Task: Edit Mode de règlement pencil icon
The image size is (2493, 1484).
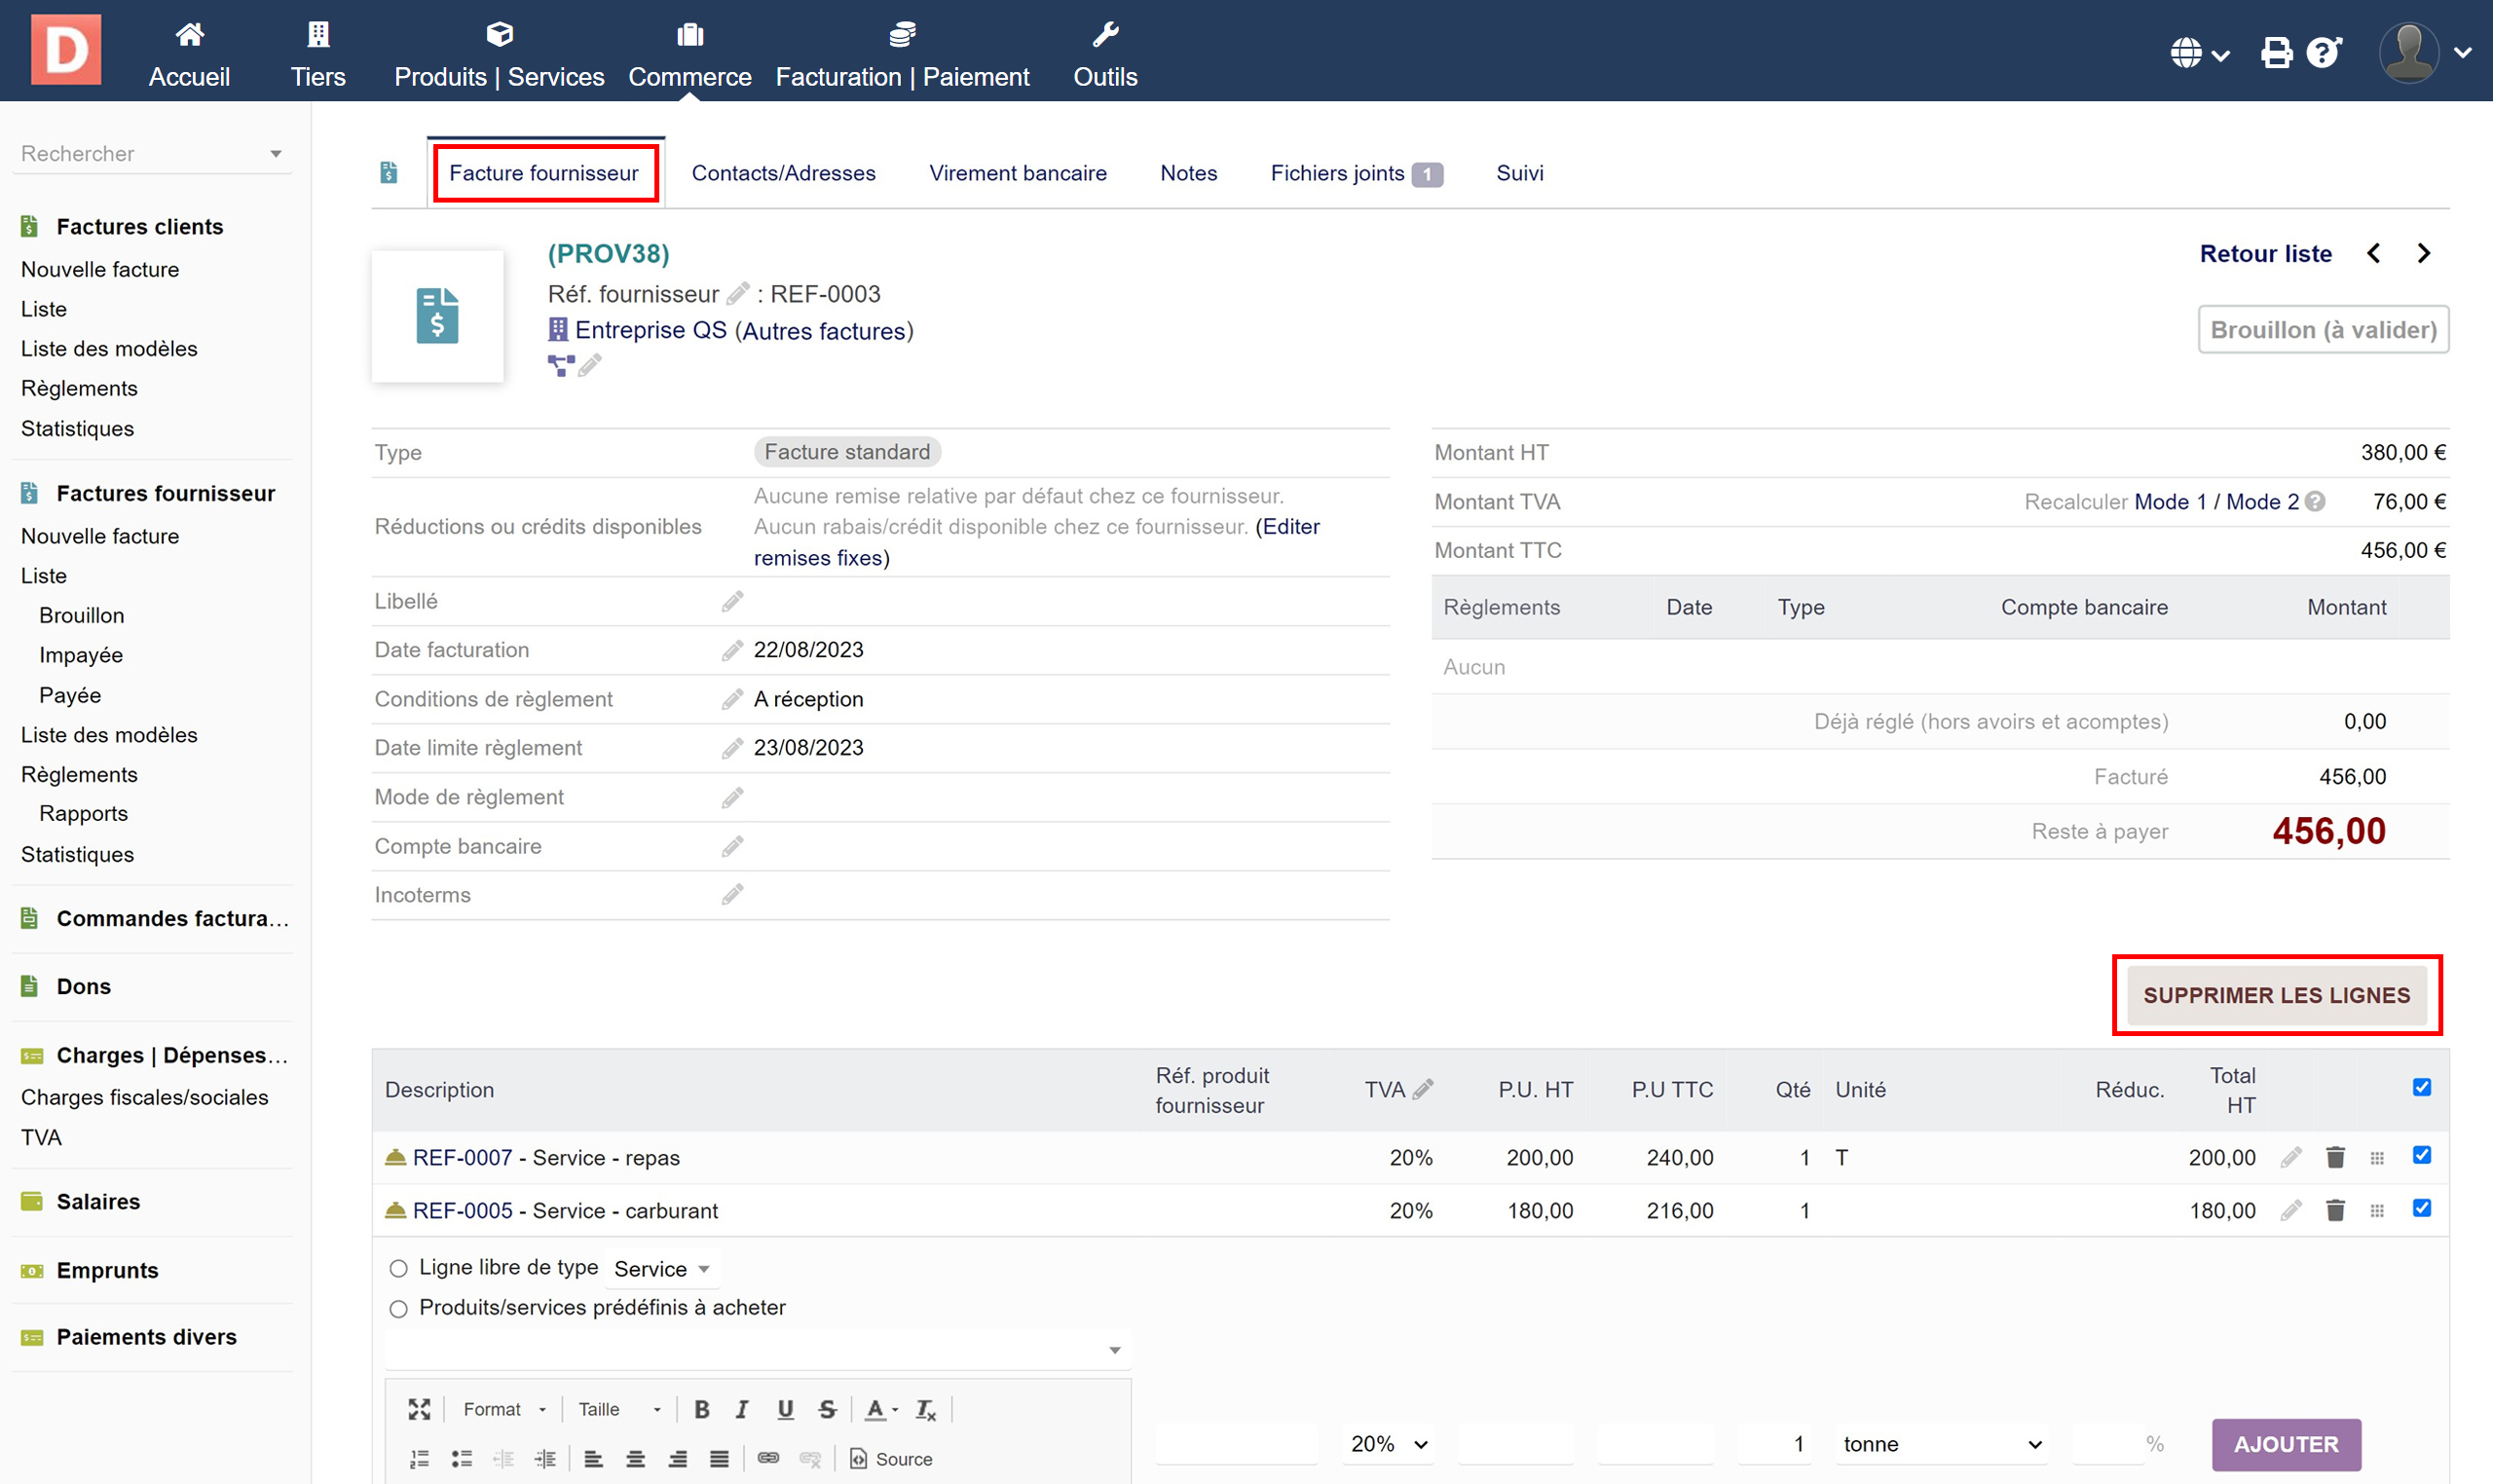Action: [732, 798]
